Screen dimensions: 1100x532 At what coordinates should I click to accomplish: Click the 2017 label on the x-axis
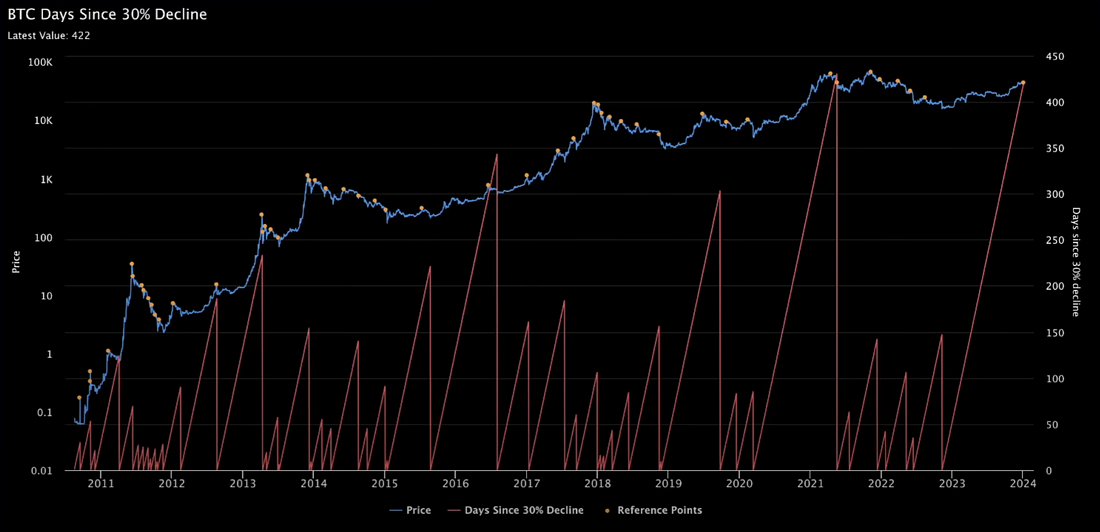click(x=526, y=483)
